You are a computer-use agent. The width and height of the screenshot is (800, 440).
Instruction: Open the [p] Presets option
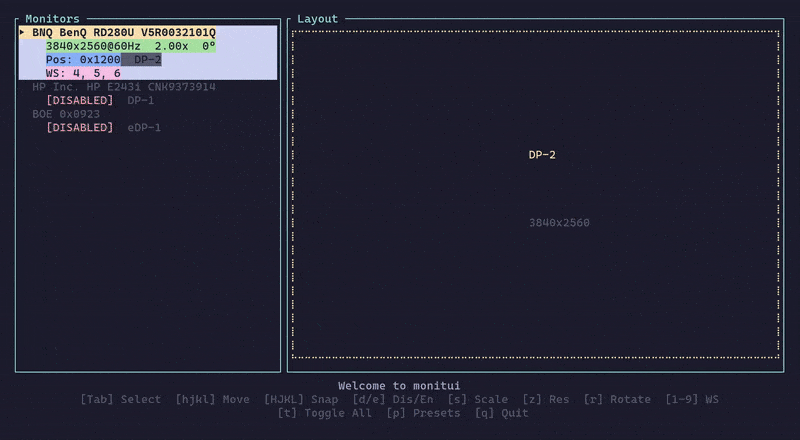coord(423,413)
